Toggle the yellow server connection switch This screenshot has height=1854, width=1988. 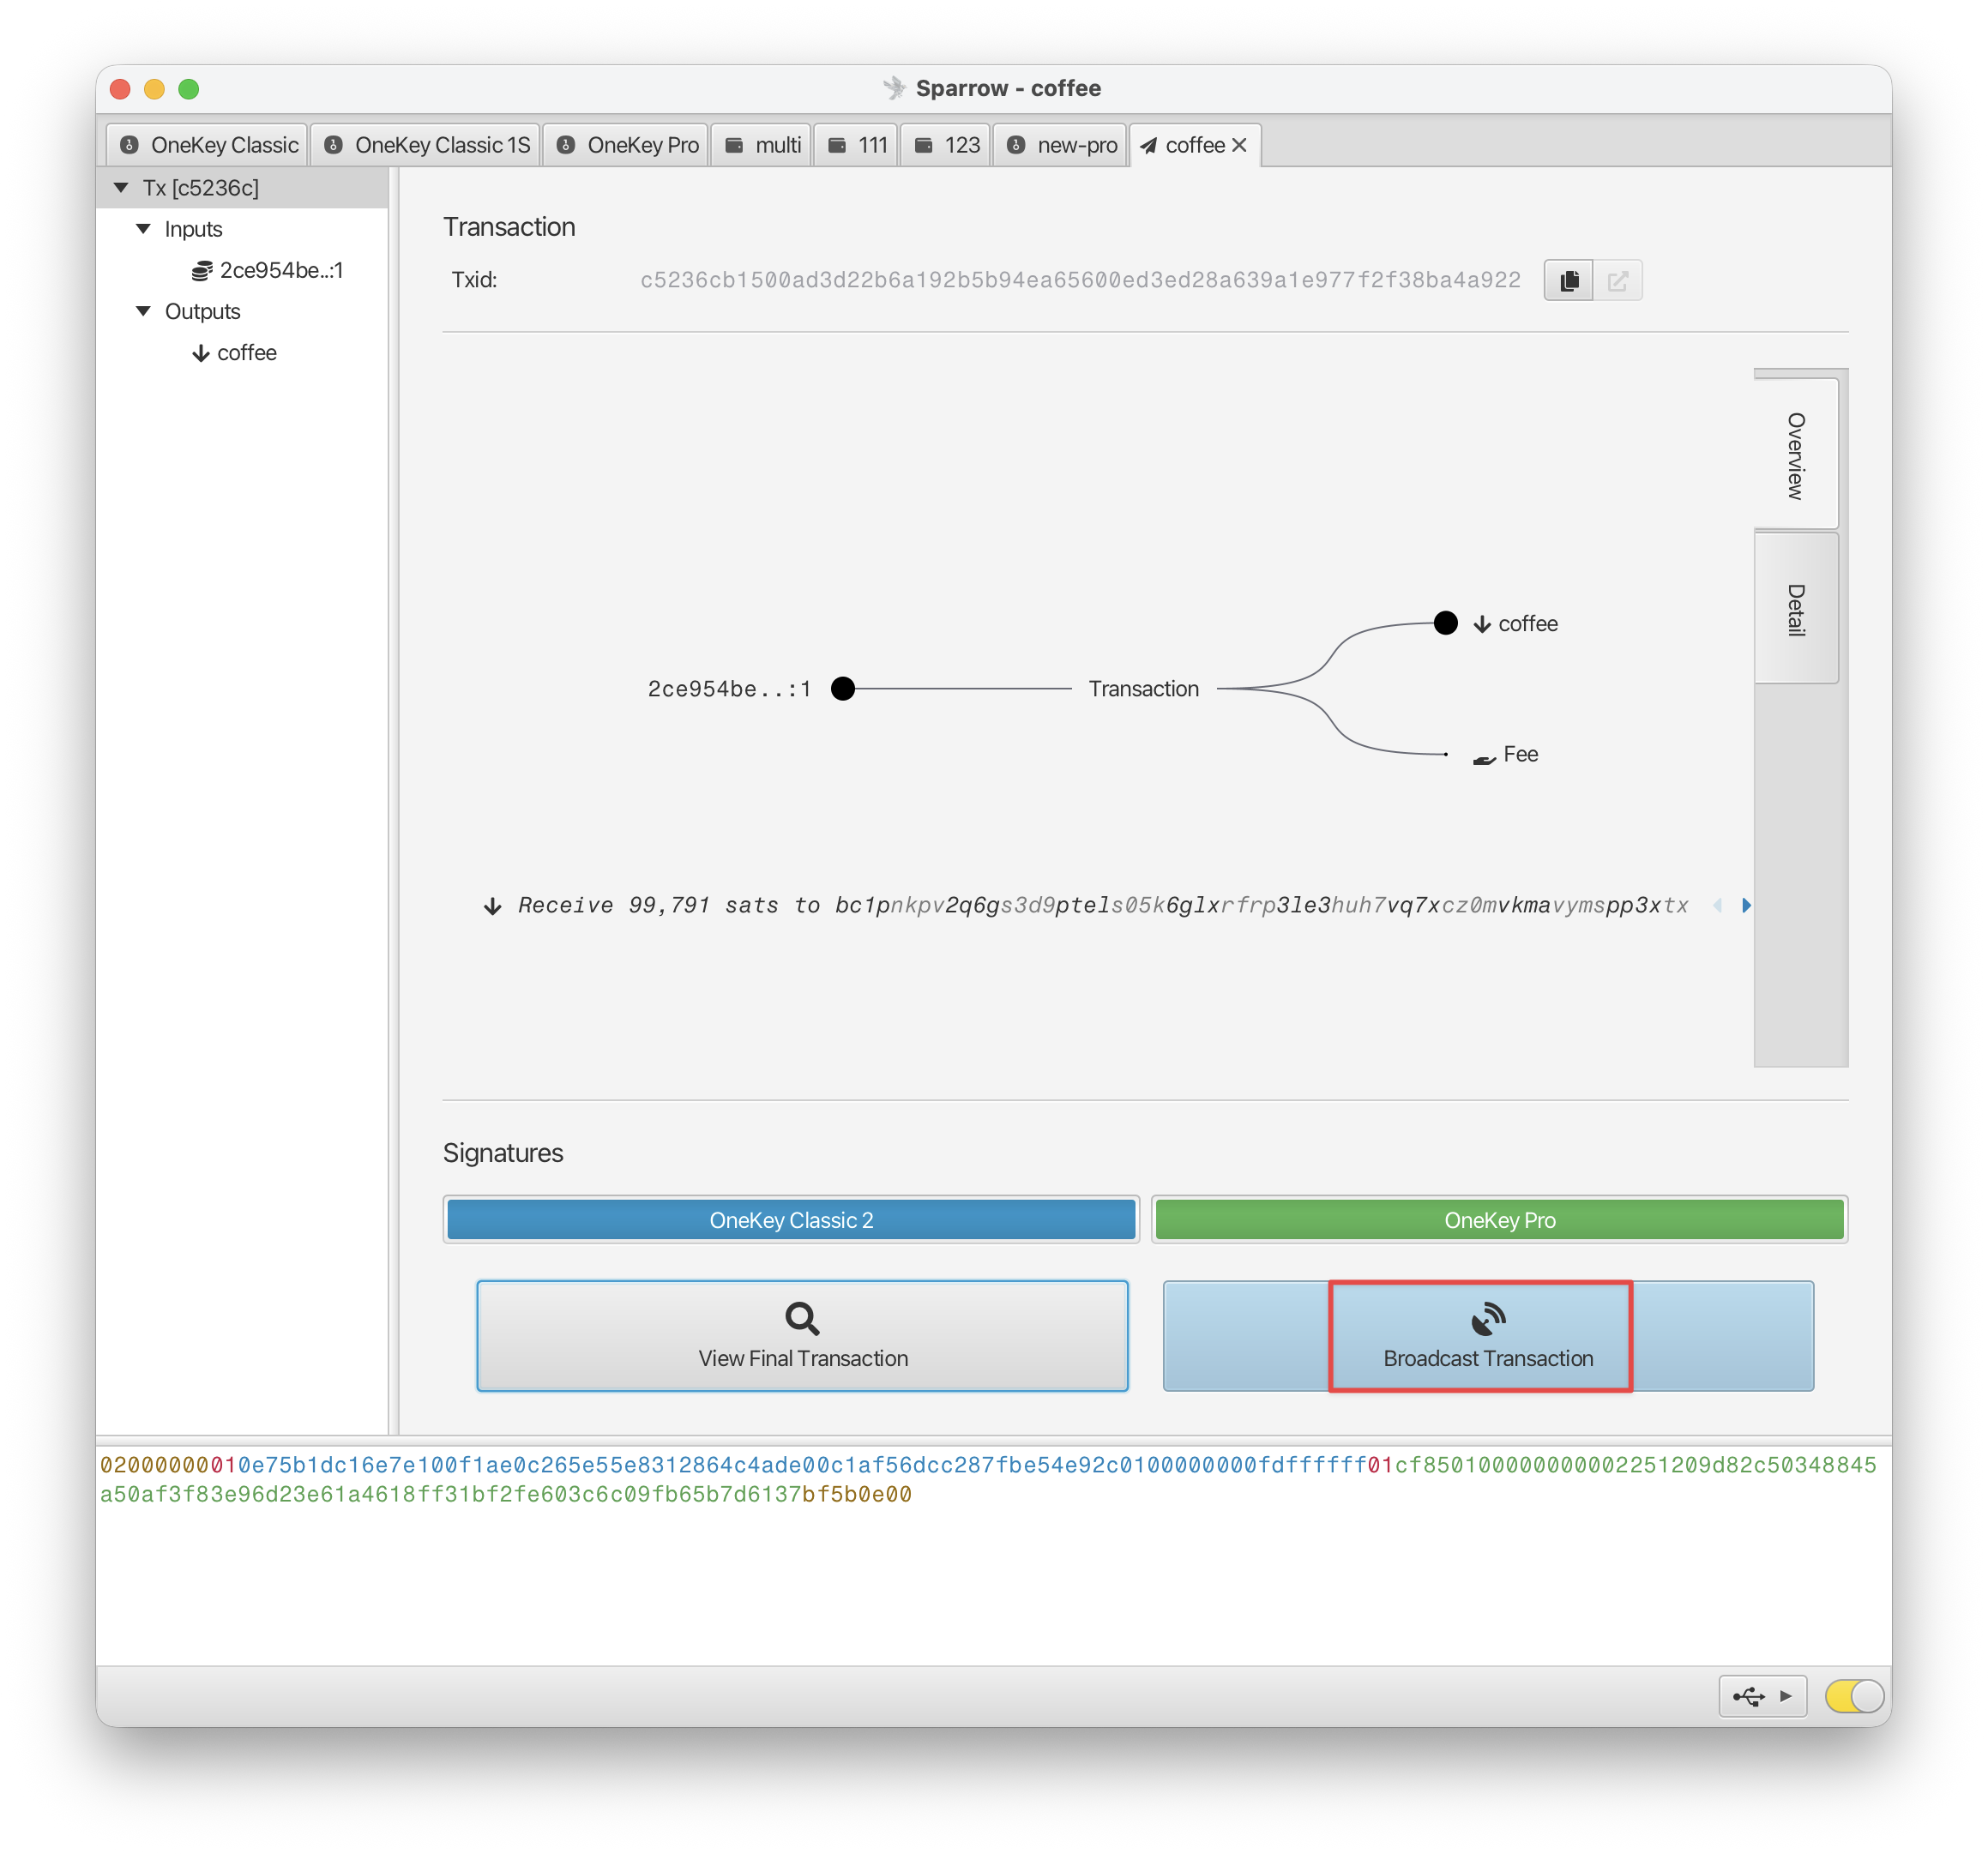point(1854,1696)
